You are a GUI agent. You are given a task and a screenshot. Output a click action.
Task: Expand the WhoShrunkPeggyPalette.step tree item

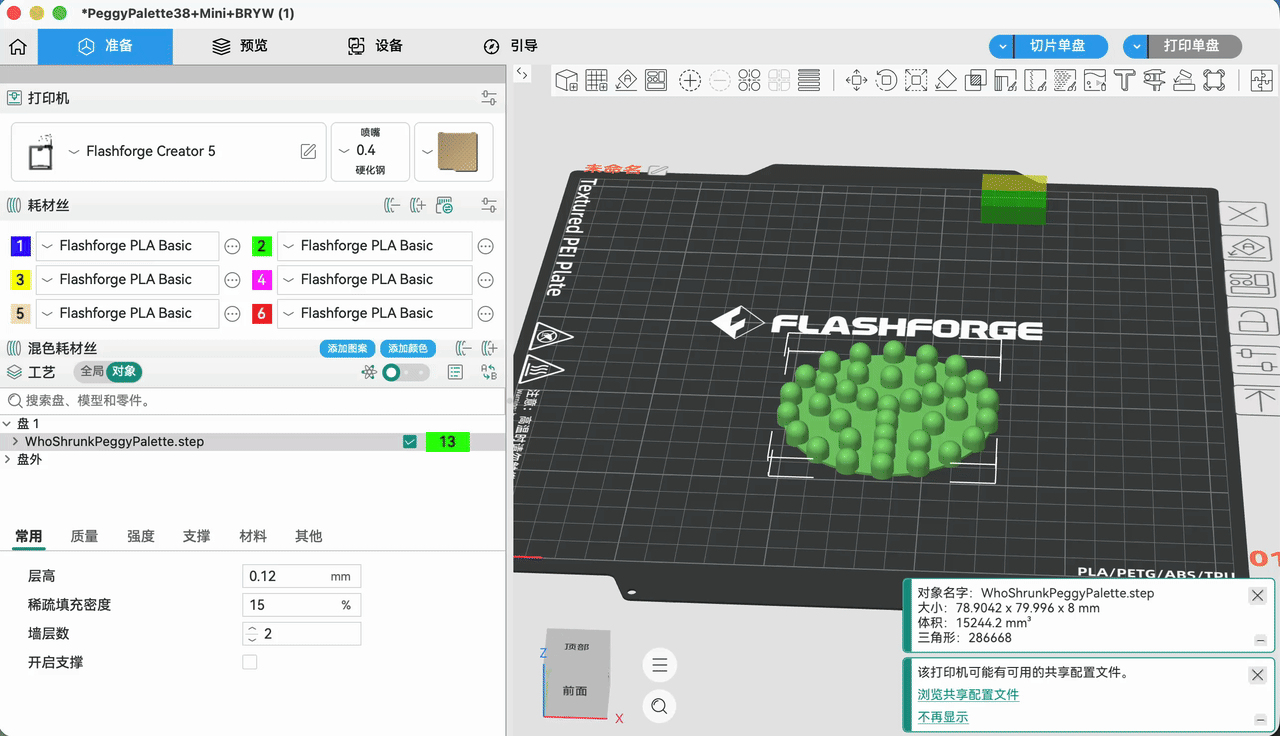[15, 441]
